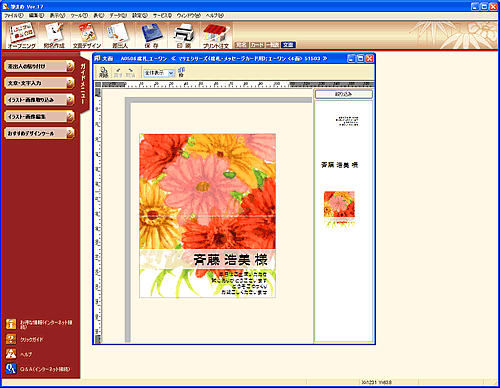The image size is (500, 388).
Task: Select the small address text in right panel
Action: pyautogui.click(x=347, y=121)
